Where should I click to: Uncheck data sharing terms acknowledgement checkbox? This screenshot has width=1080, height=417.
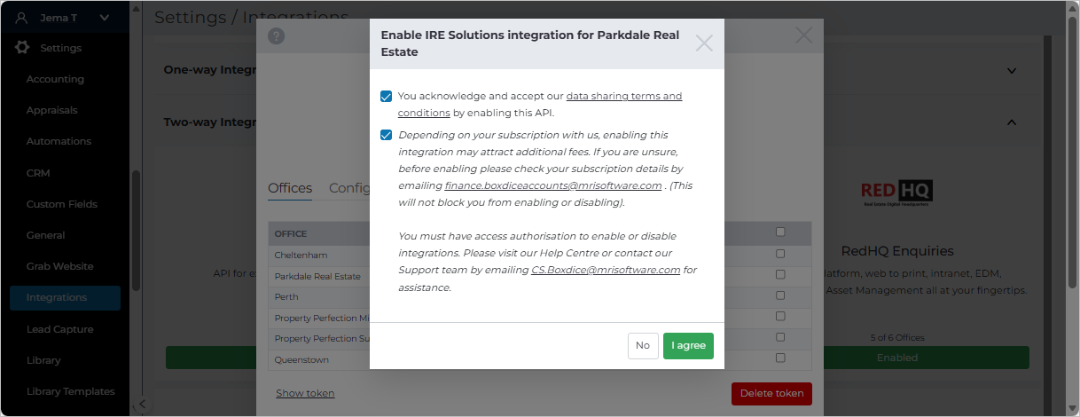click(386, 96)
